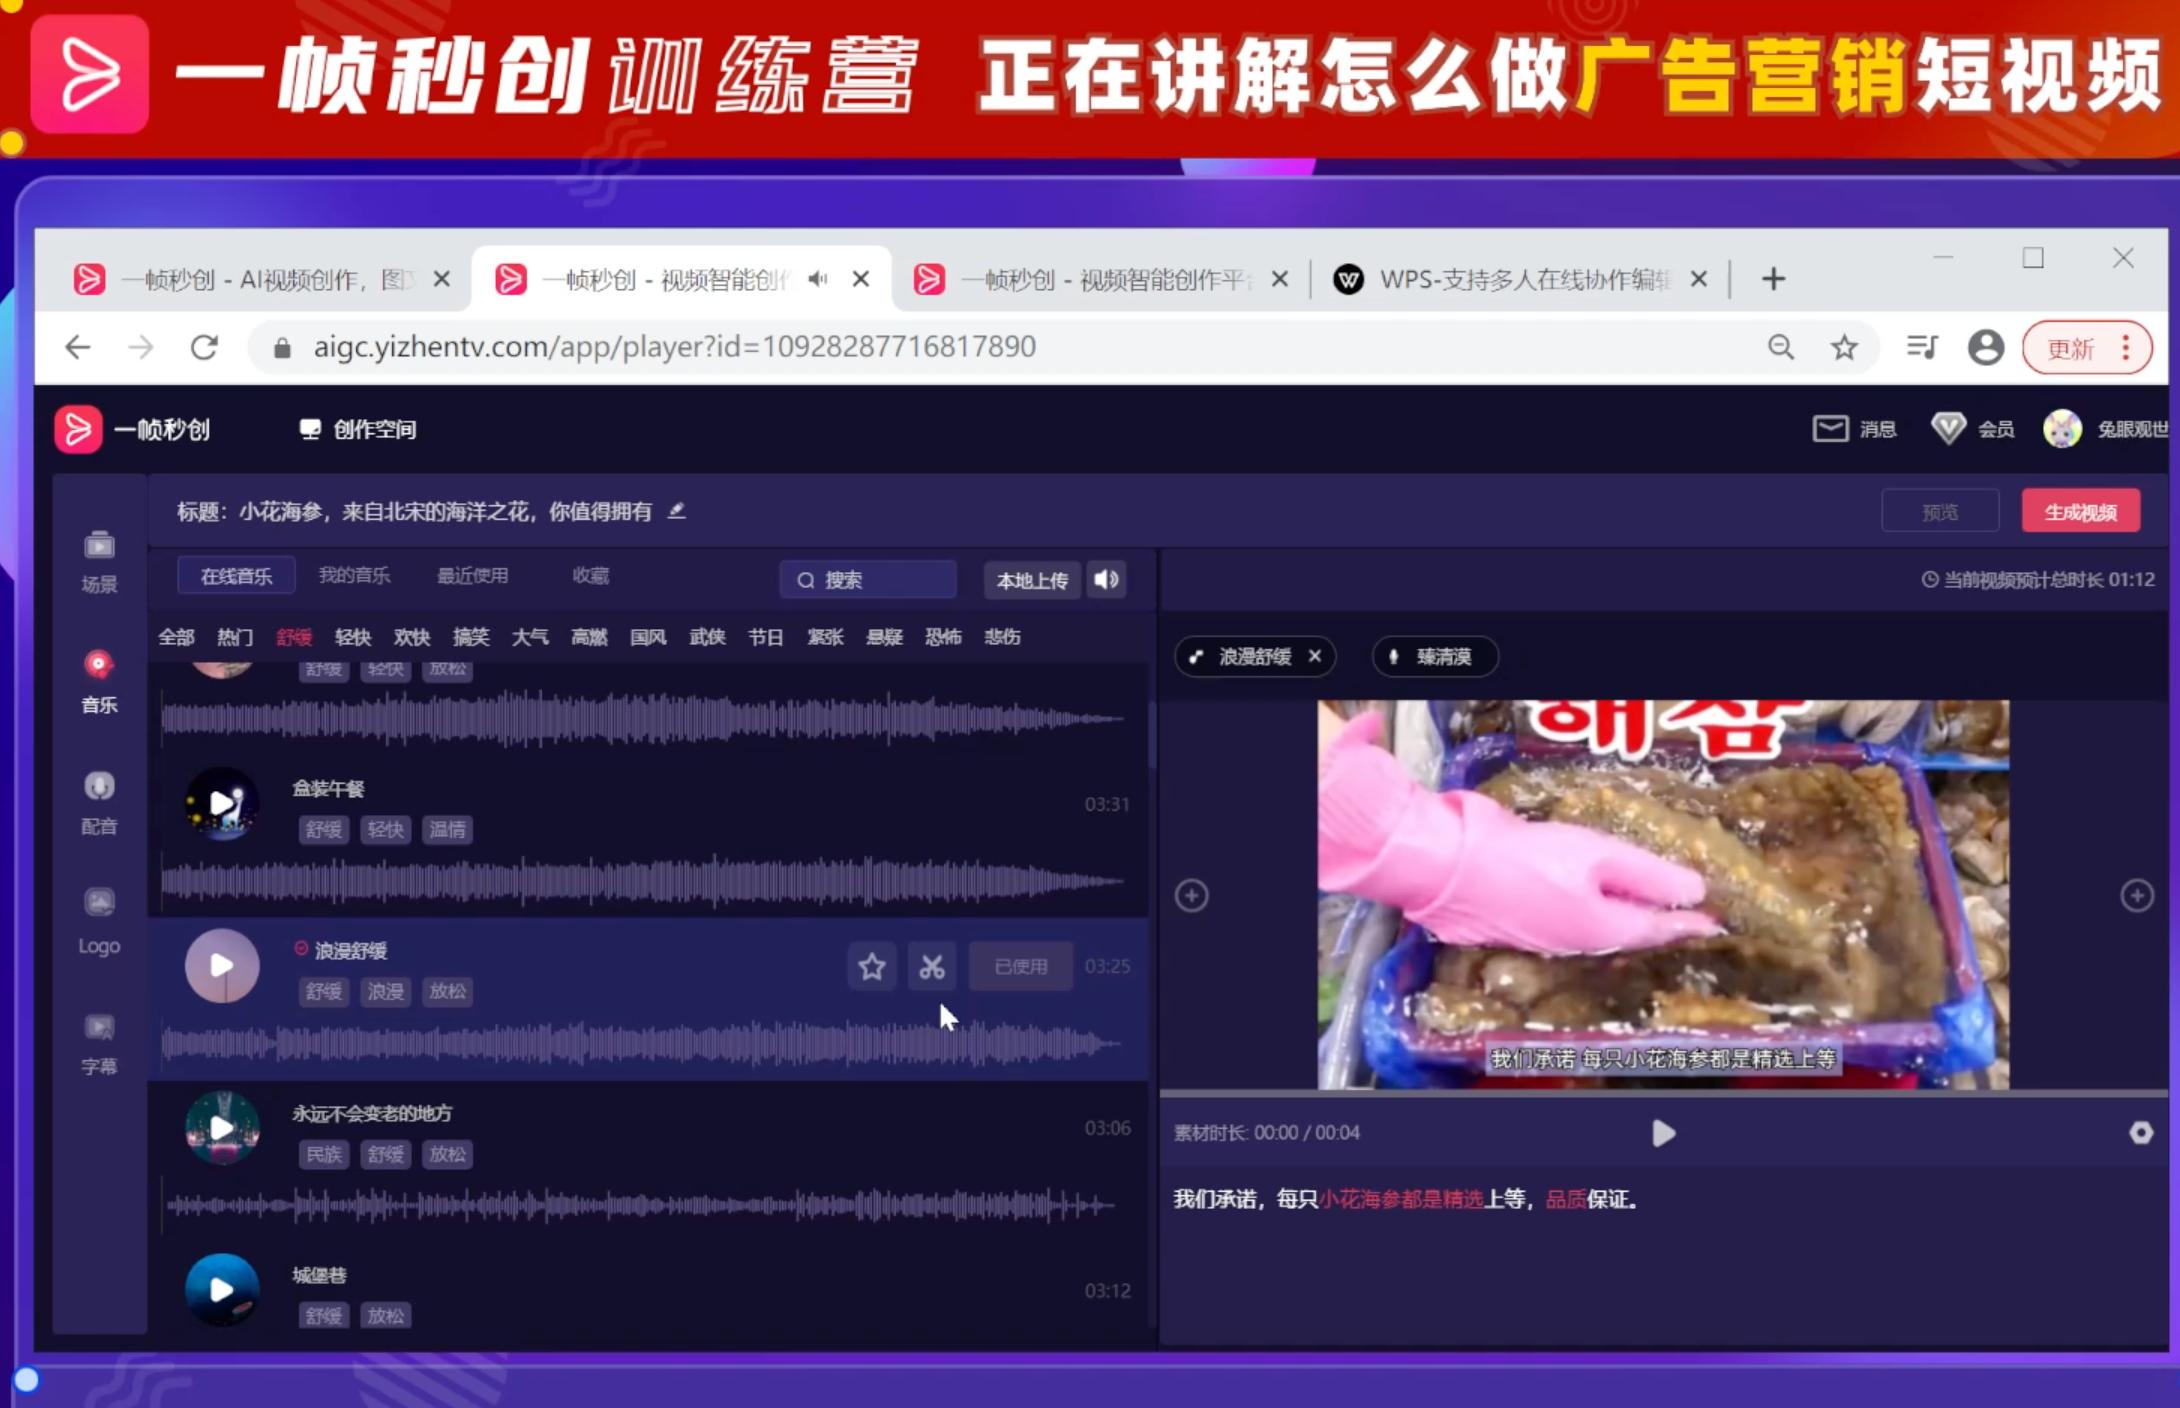Favorite the 浪漫舒缓 track using the star icon
The width and height of the screenshot is (2180, 1408).
tap(871, 966)
